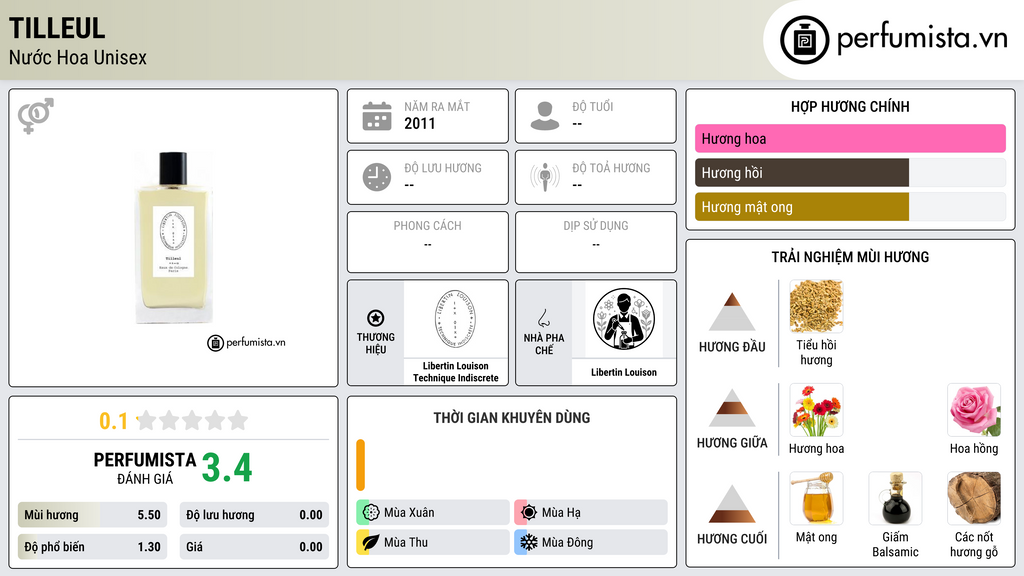
Task: Click the Mùa Đông season button
Action: tap(591, 543)
